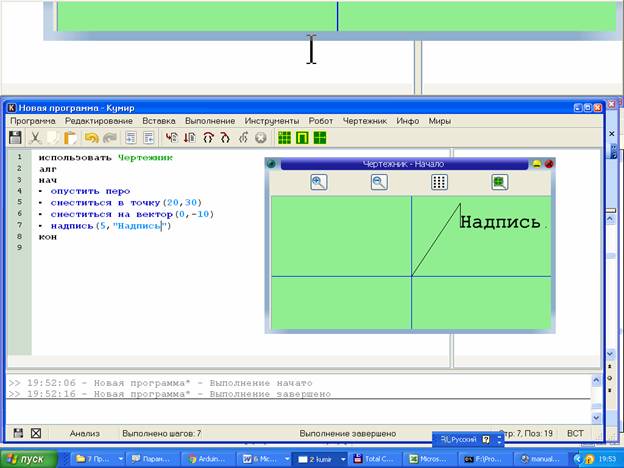Undo last edit with yellow arrow icon

click(x=92, y=138)
